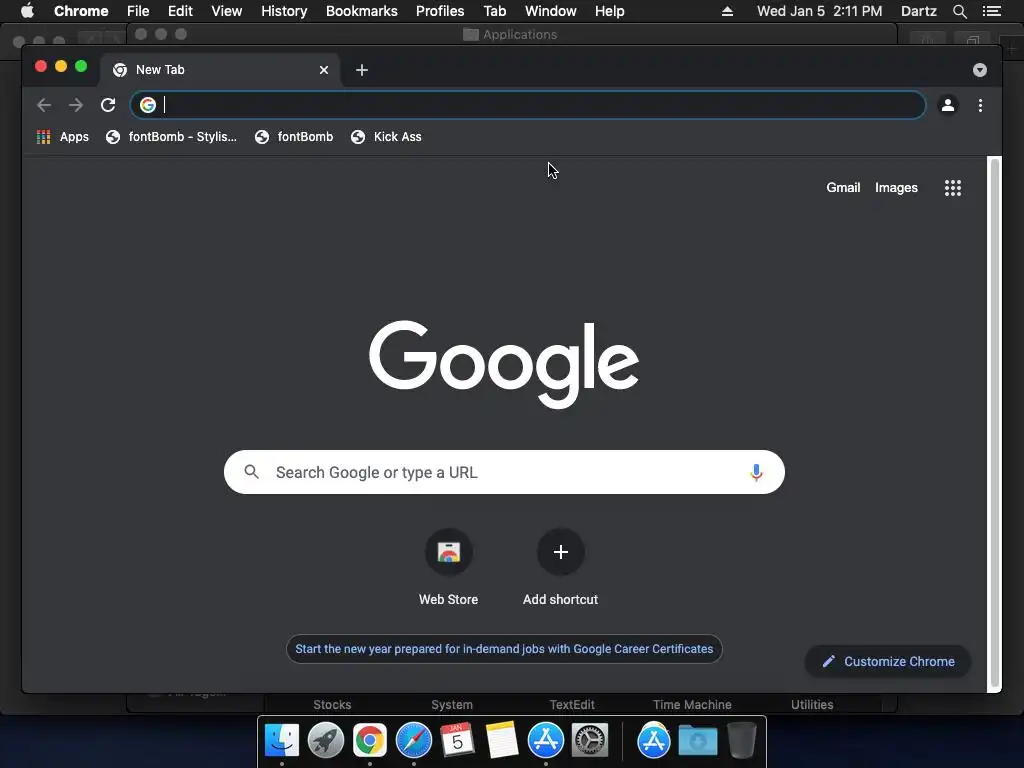This screenshot has width=1024, height=768.
Task: Open the Profiles menu
Action: tap(440, 11)
